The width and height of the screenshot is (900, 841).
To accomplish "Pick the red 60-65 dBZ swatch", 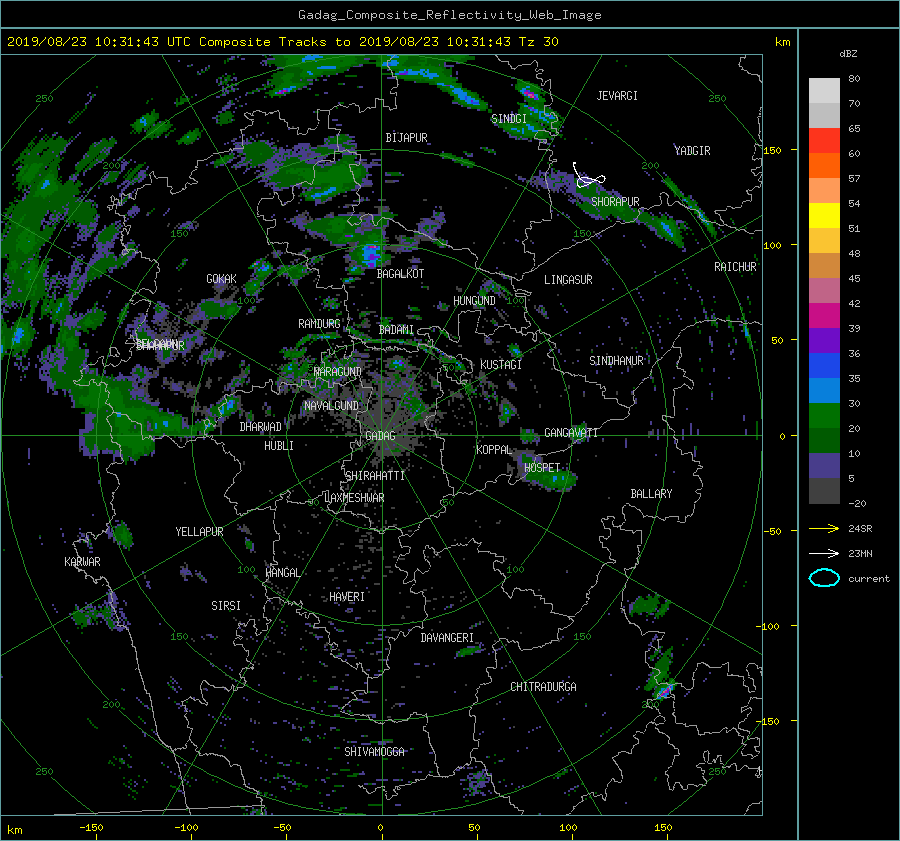I will coord(824,141).
